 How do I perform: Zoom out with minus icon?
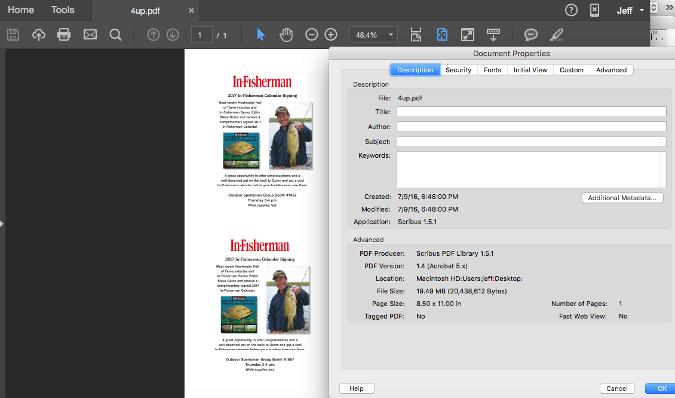click(x=311, y=34)
